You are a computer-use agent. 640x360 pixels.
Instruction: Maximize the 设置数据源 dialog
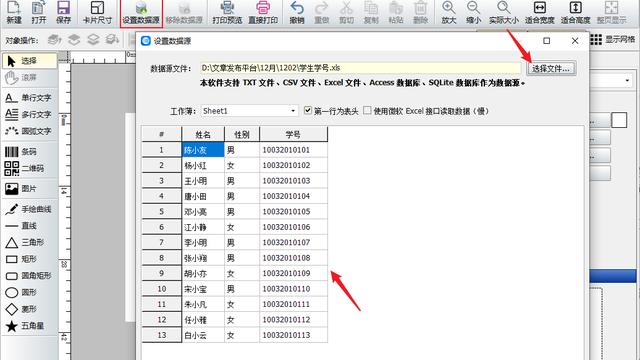547,41
